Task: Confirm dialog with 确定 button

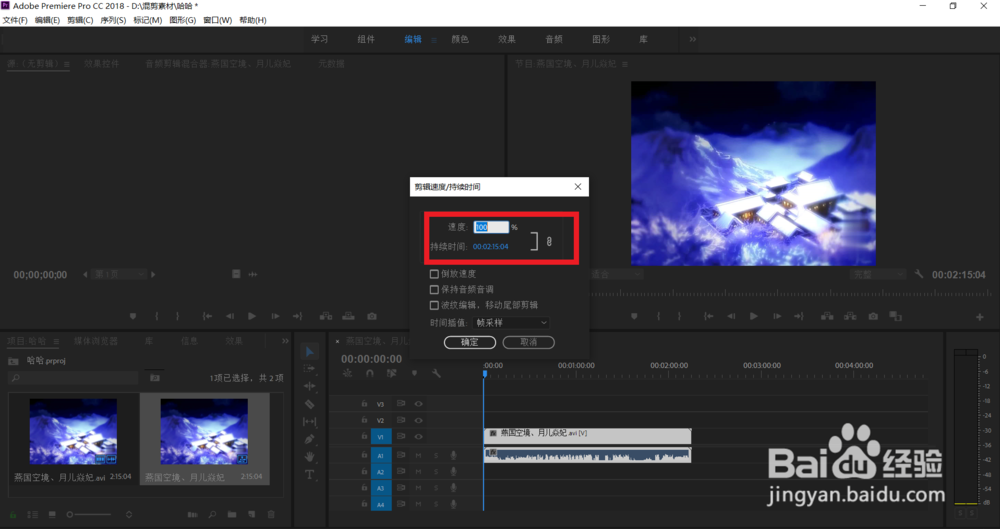Action: (470, 342)
